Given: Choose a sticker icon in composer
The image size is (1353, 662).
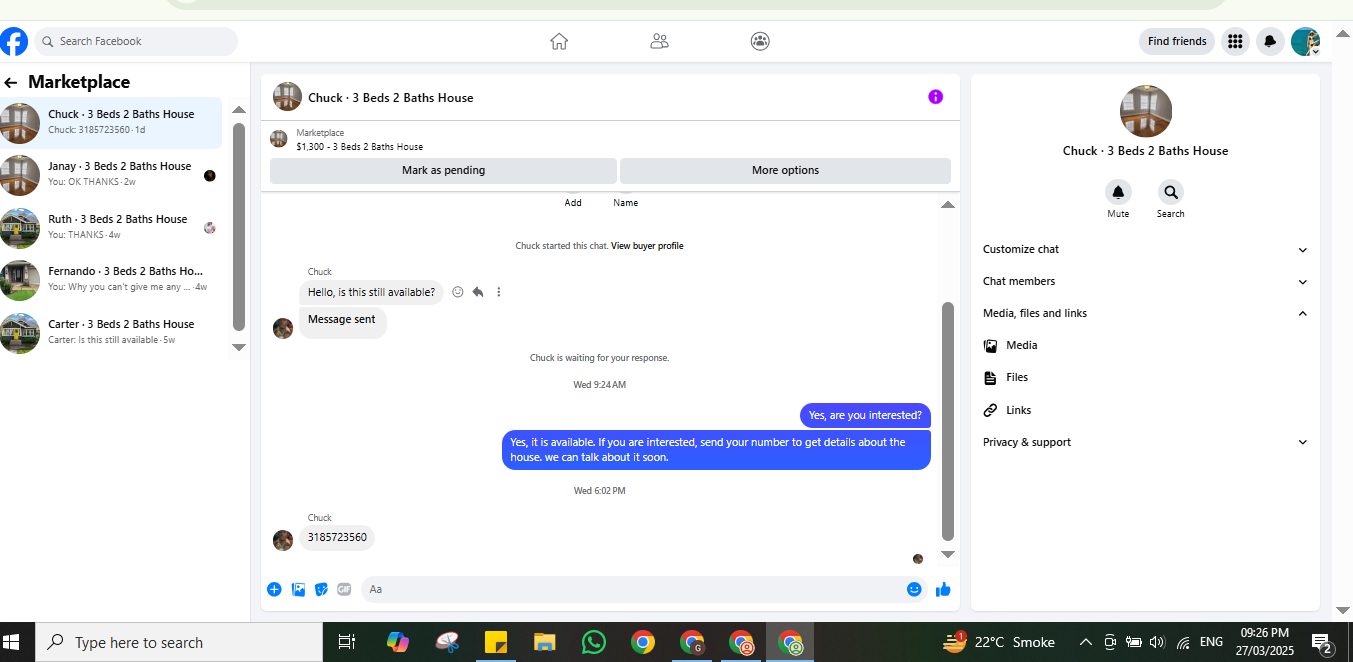Looking at the screenshot, I should (321, 589).
